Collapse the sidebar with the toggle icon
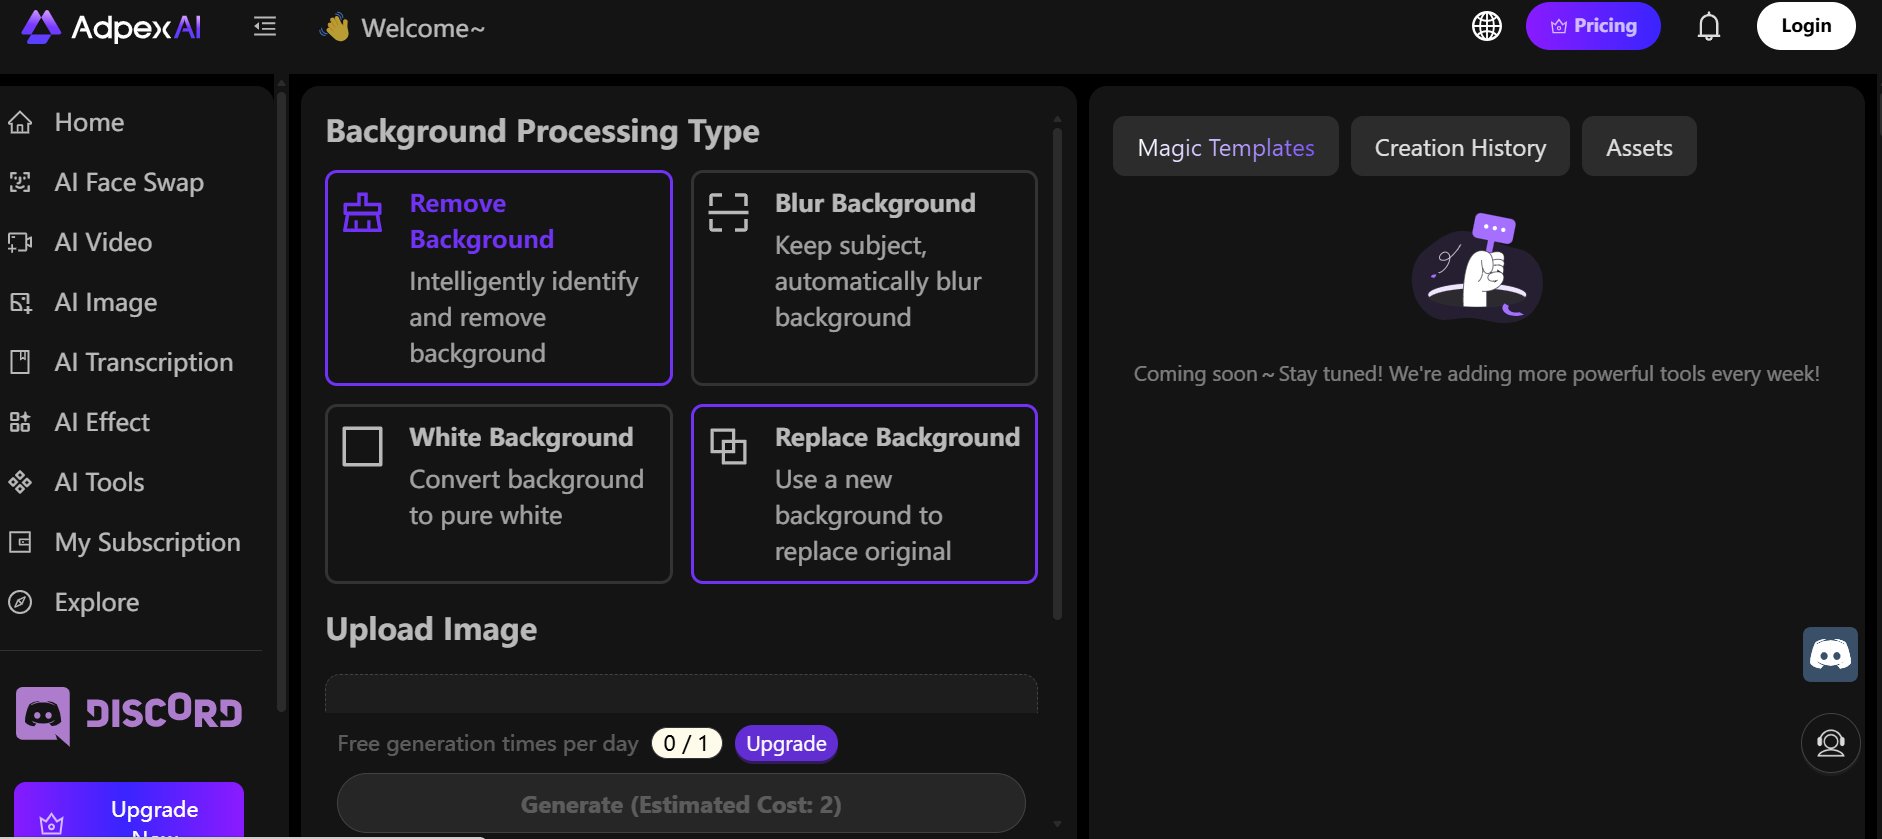The width and height of the screenshot is (1882, 839). click(x=264, y=26)
